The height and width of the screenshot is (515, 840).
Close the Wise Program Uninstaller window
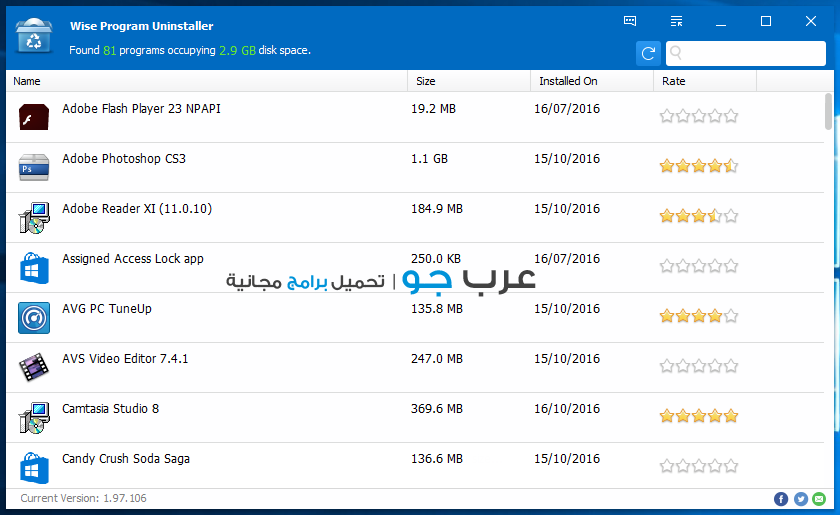[811, 21]
